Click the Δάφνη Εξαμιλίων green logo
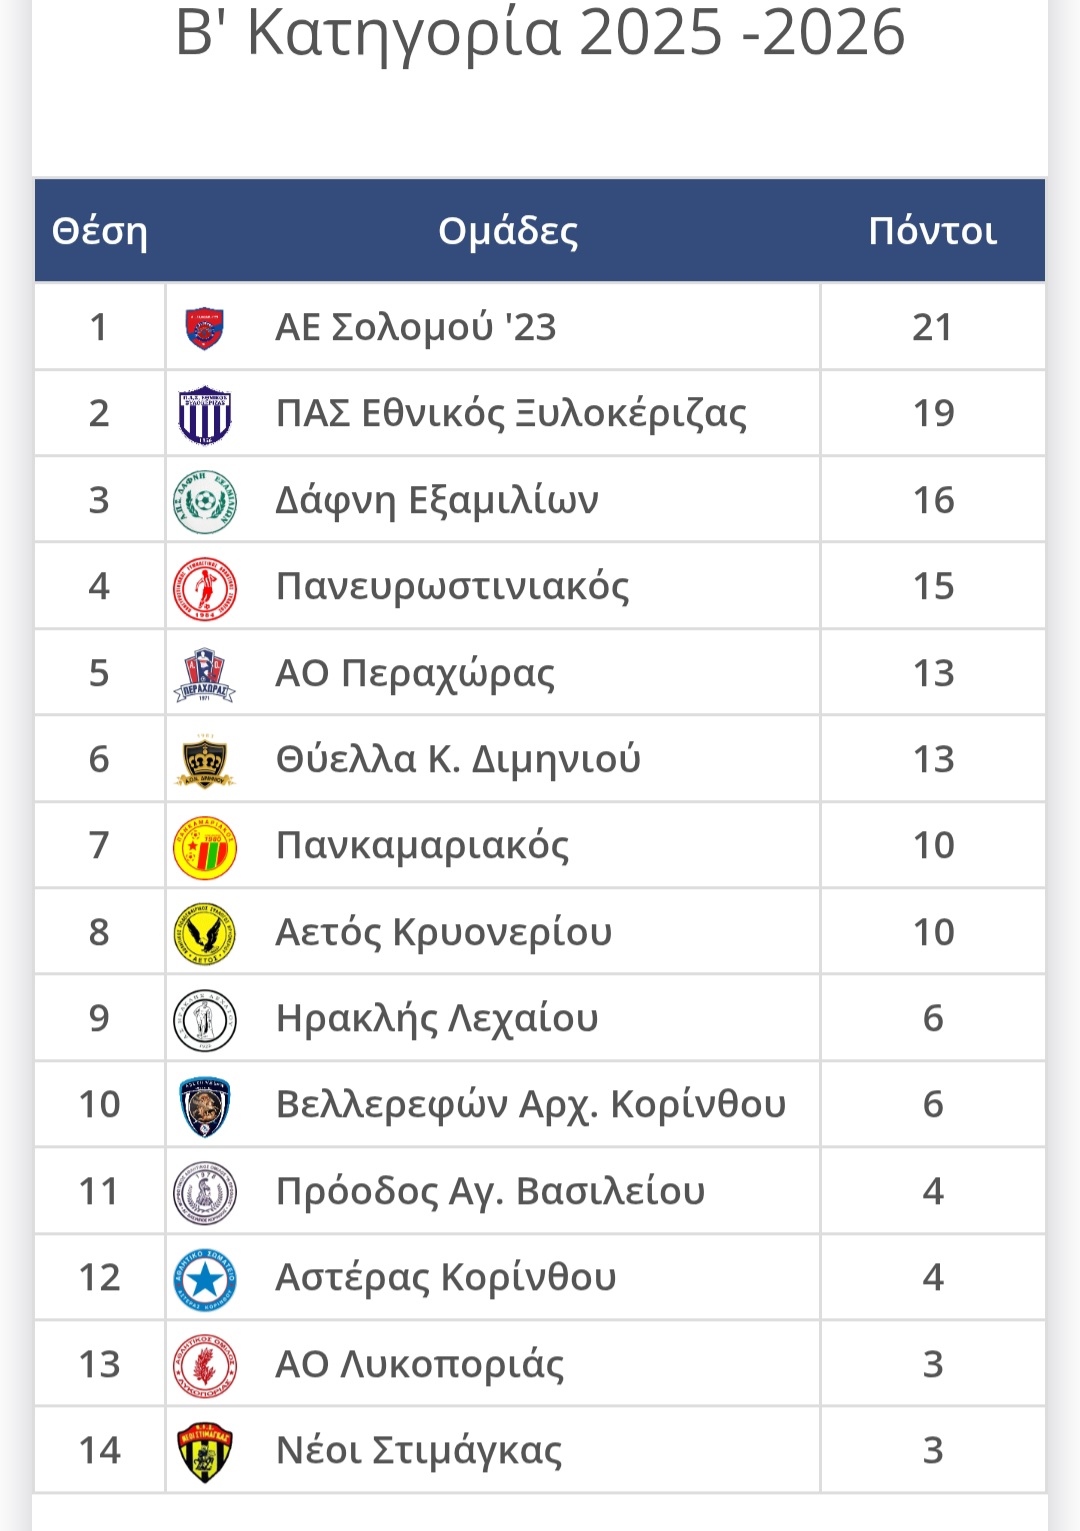 [205, 500]
